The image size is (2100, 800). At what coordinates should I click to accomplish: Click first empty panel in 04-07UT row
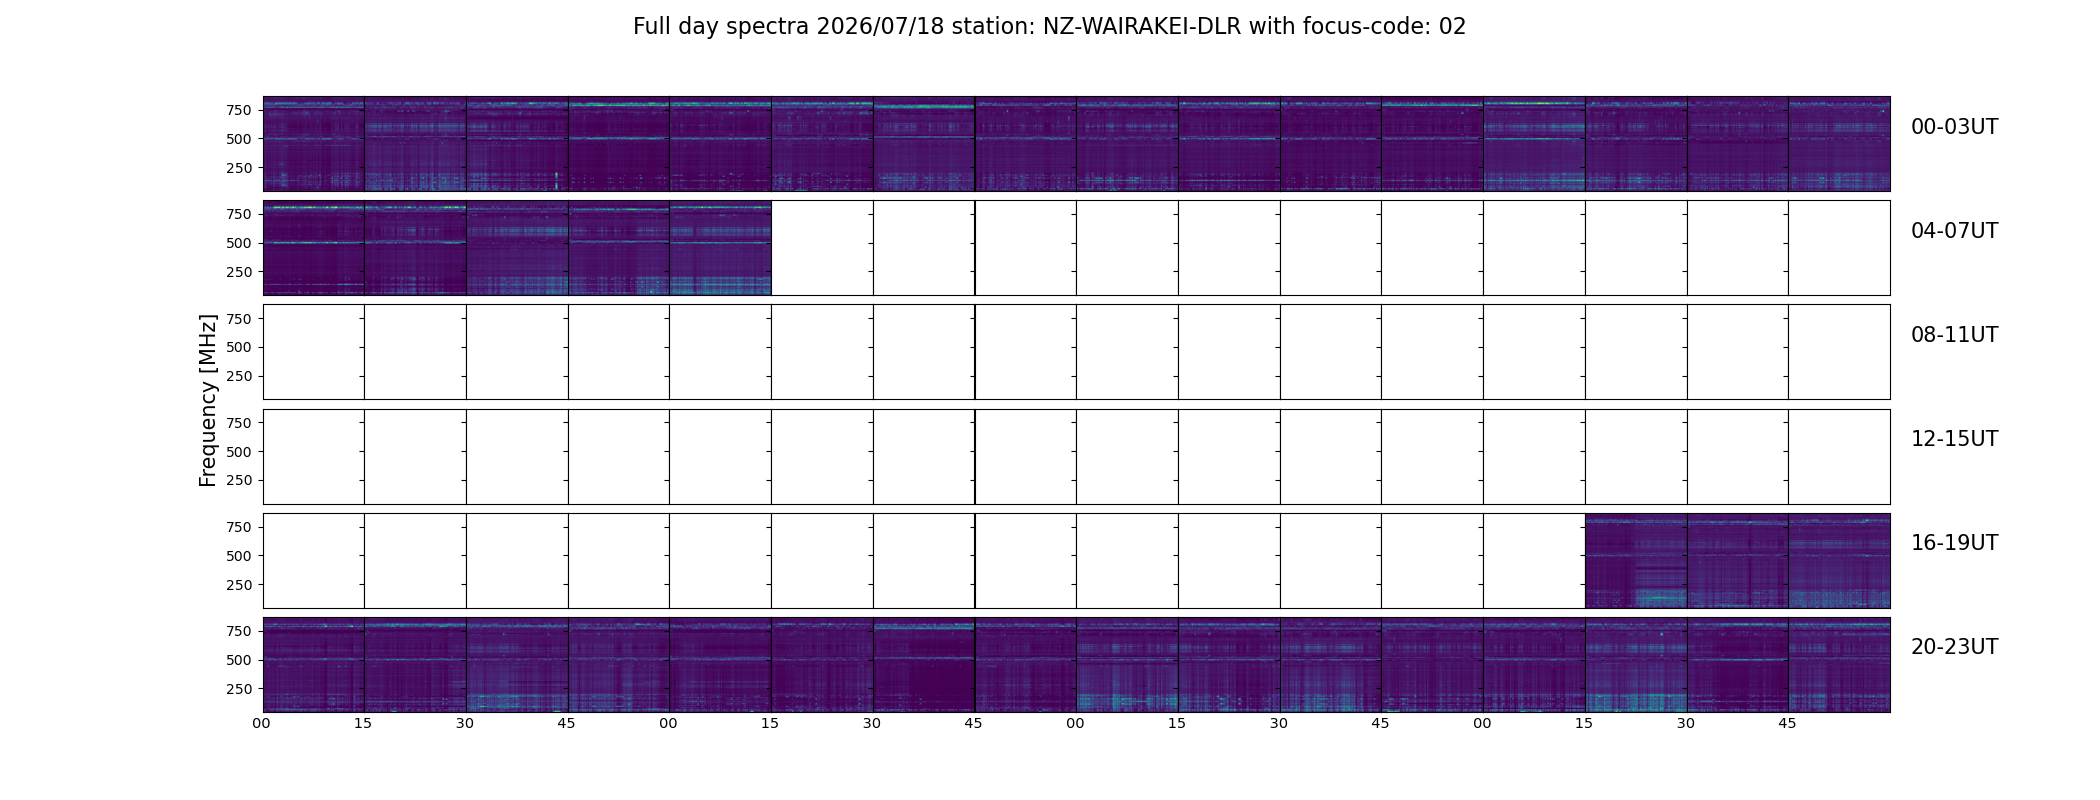pyautogui.click(x=822, y=248)
